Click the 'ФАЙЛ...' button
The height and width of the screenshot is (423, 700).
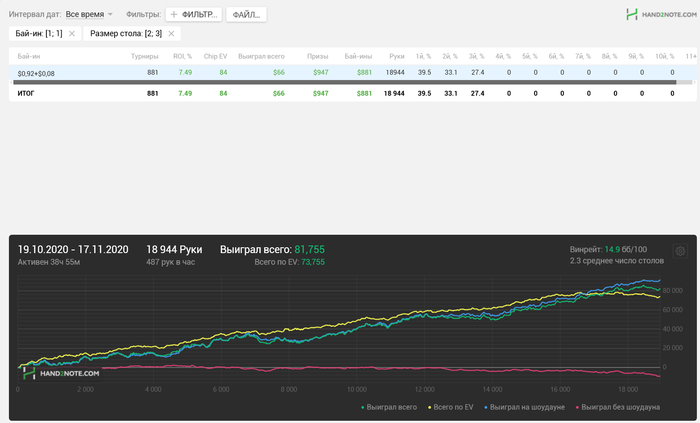tap(246, 14)
